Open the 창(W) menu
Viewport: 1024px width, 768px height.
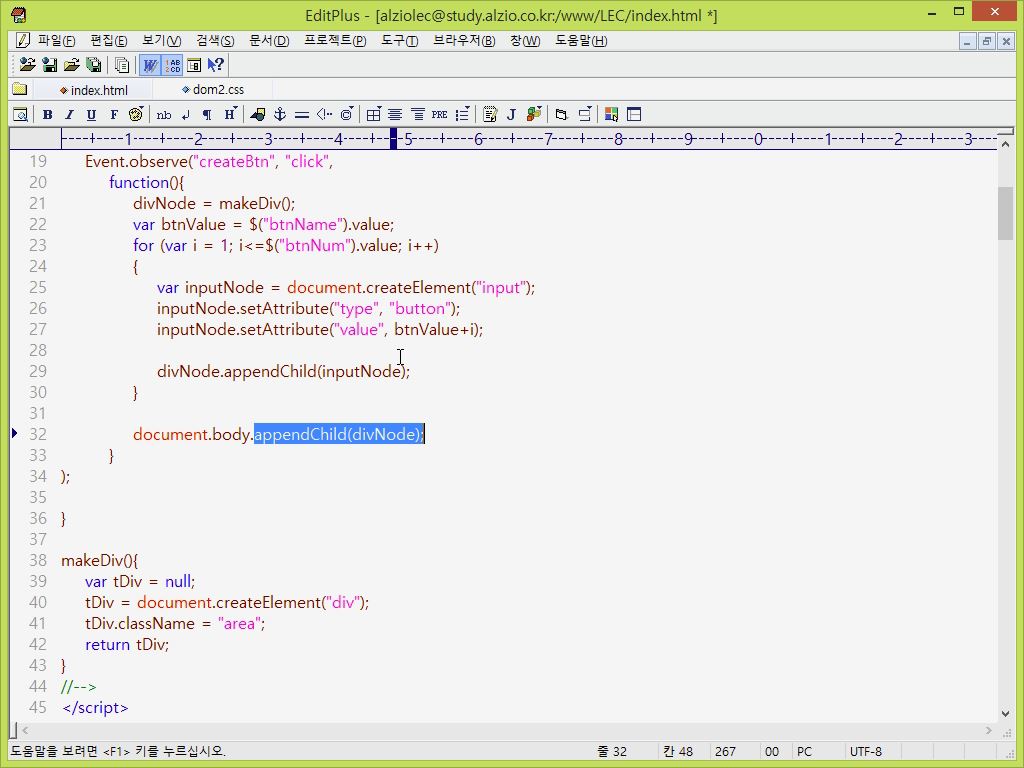pos(525,40)
